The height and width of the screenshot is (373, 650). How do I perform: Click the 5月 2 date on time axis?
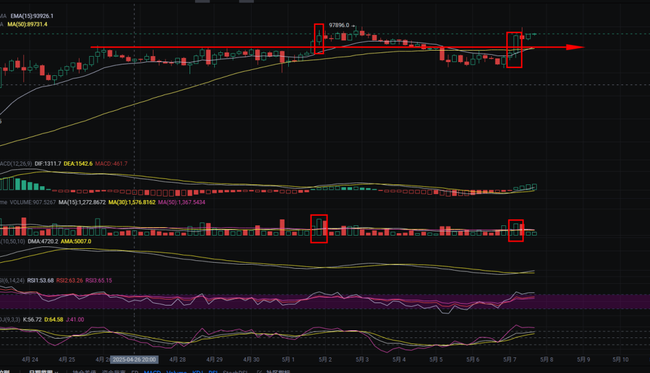tap(325, 359)
